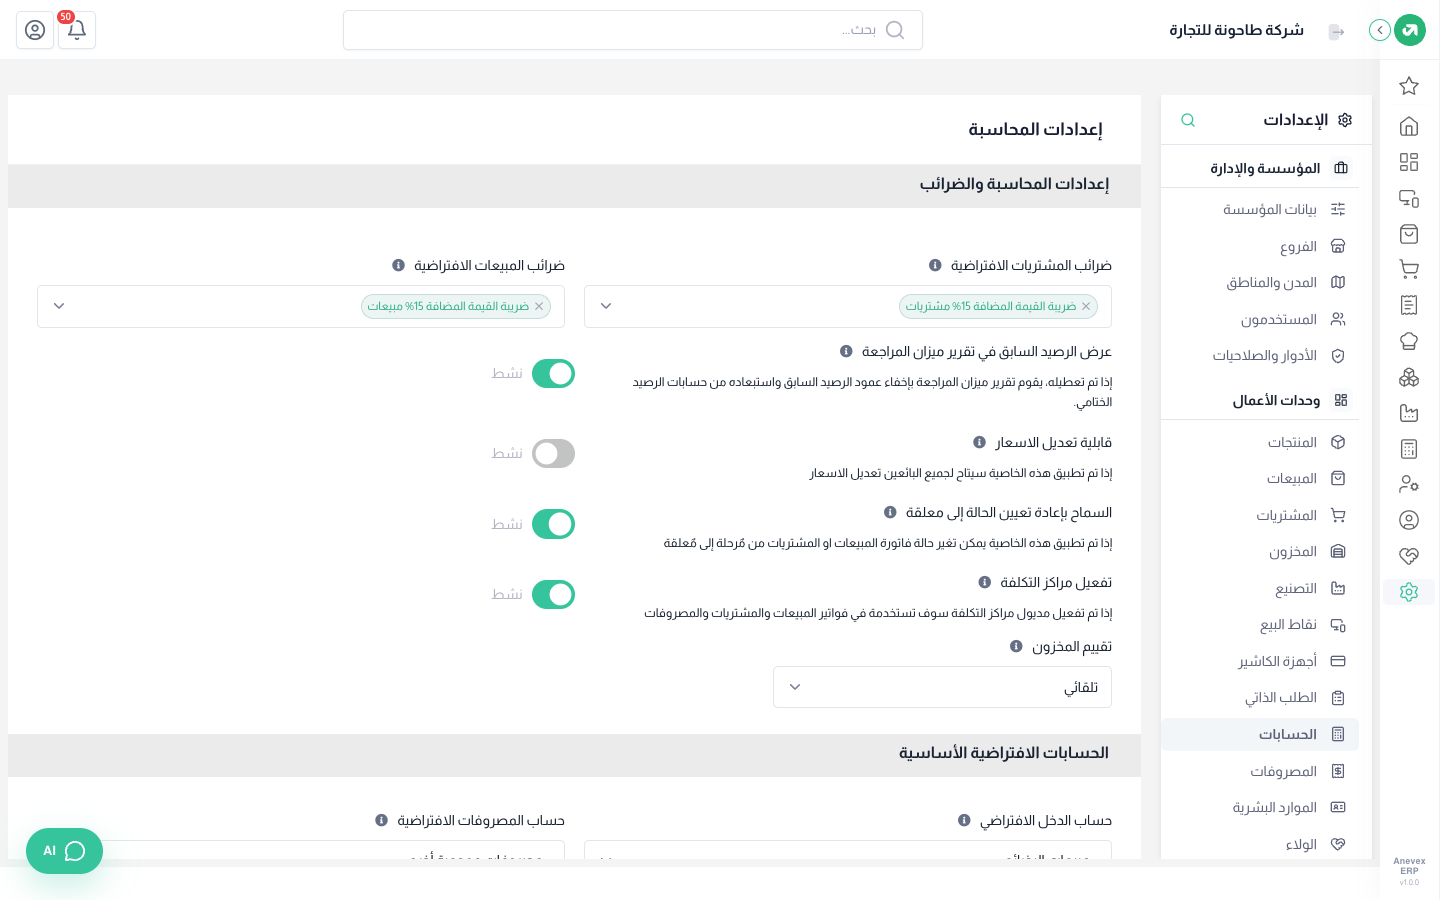Select الحسابات in the settings menu
1440x900 pixels.
click(x=1260, y=734)
